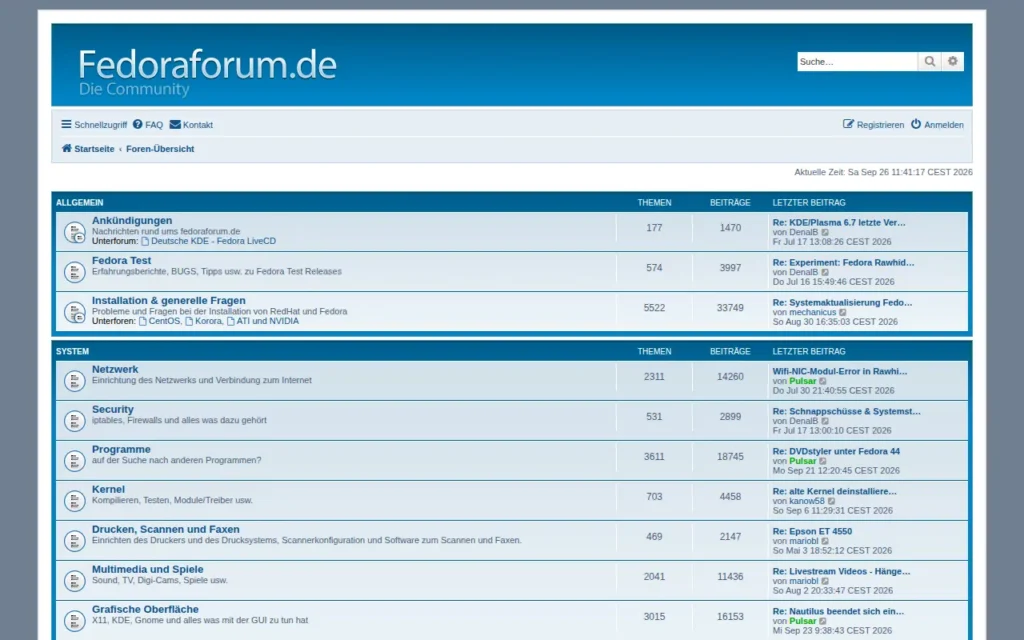
Task: Open the Programme forum
Action: (121, 449)
